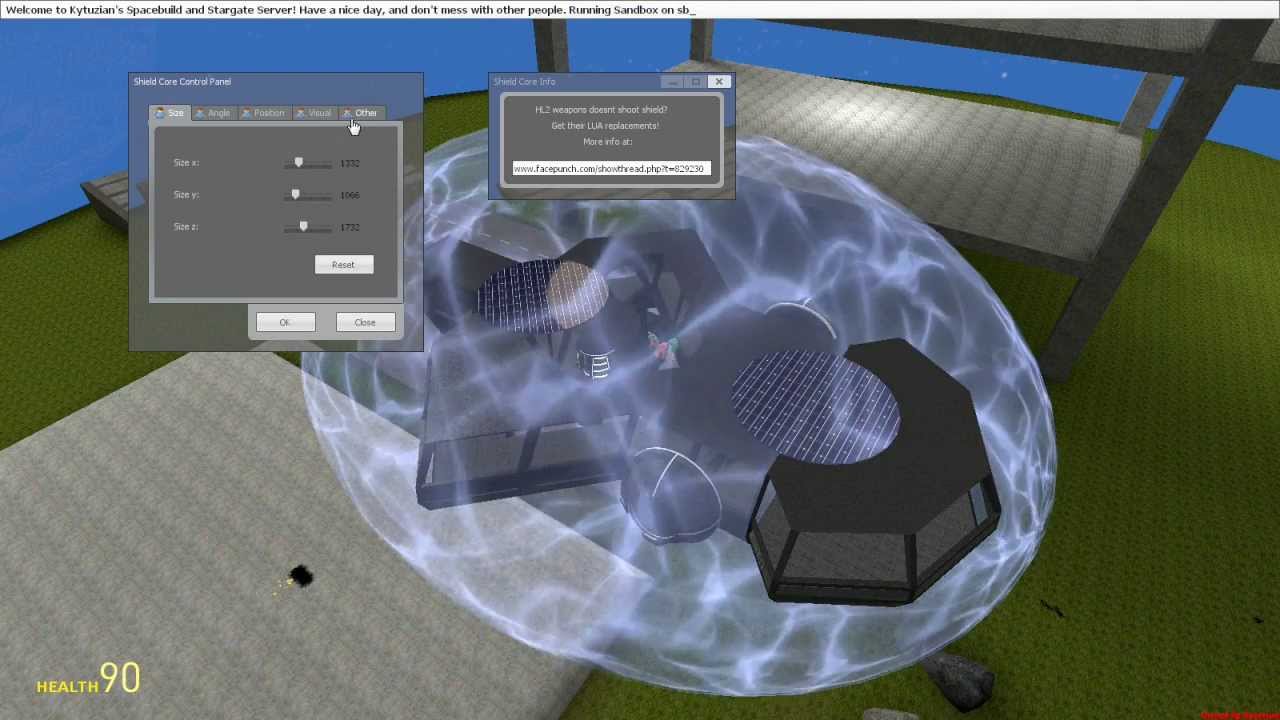Maximize the Shield Core Info window
The width and height of the screenshot is (1280, 720).
pyautogui.click(x=696, y=82)
